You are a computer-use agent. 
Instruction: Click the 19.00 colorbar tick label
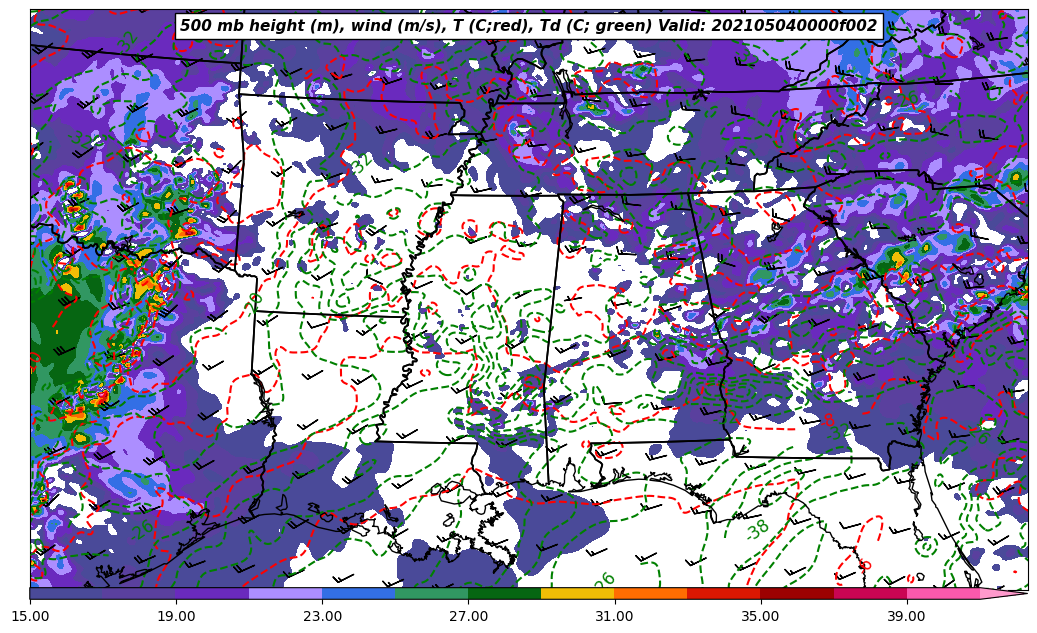[x=176, y=616]
